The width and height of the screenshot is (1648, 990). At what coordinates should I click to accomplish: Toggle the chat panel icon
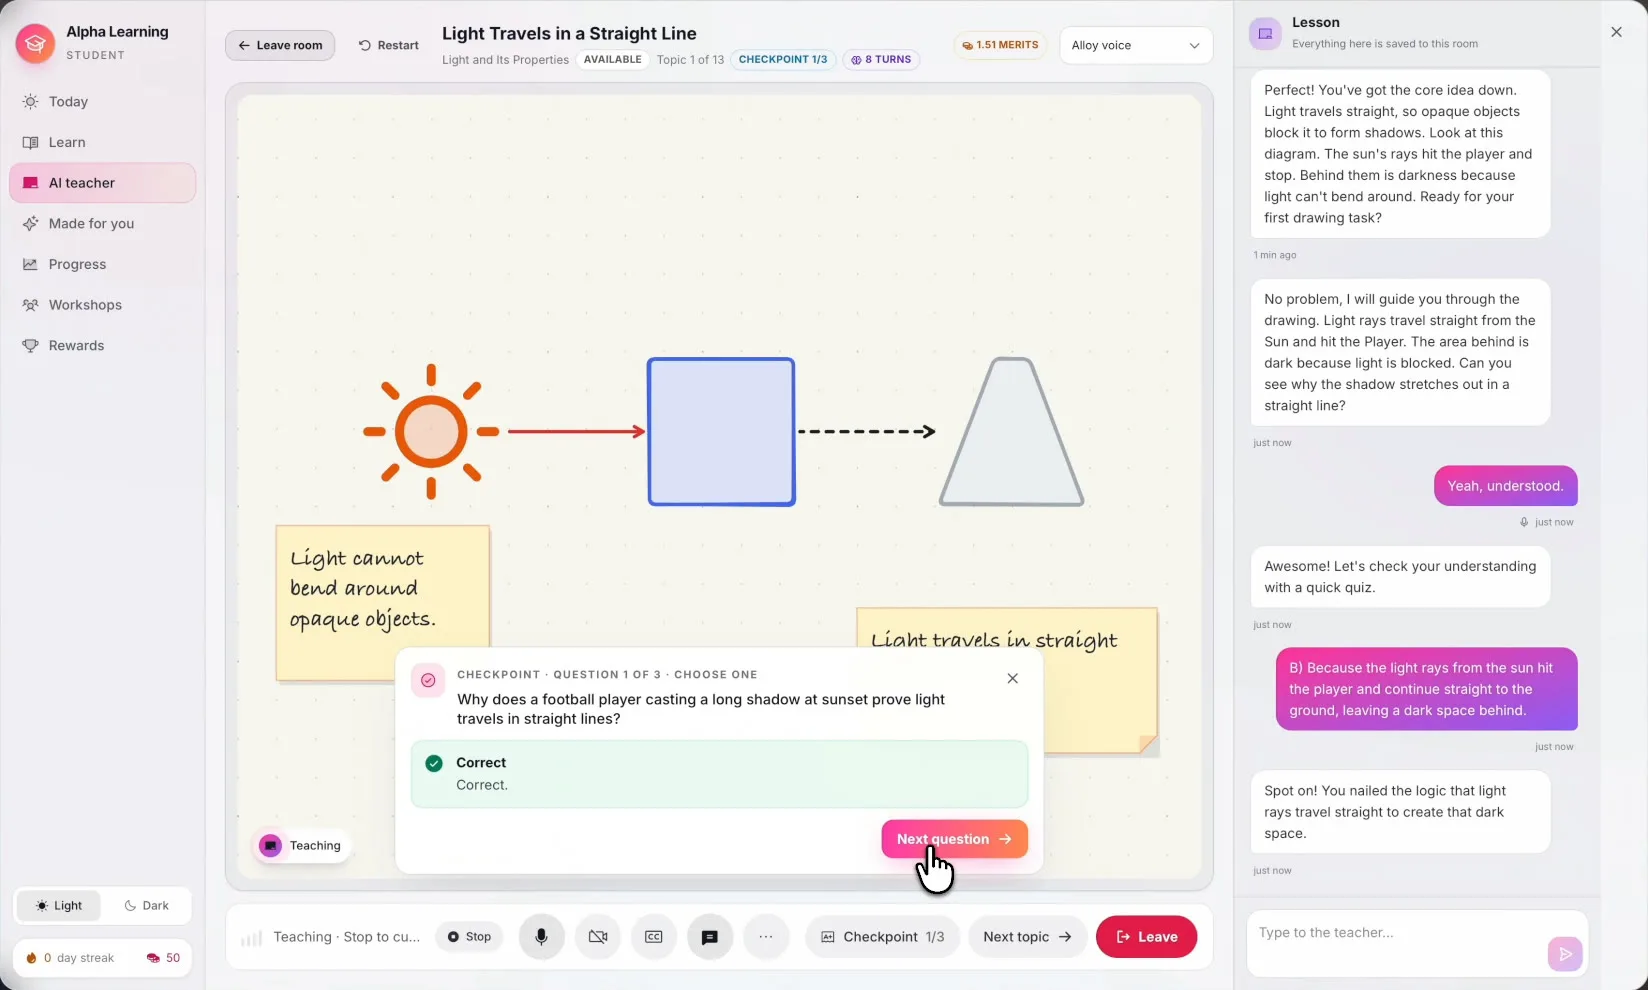710,937
